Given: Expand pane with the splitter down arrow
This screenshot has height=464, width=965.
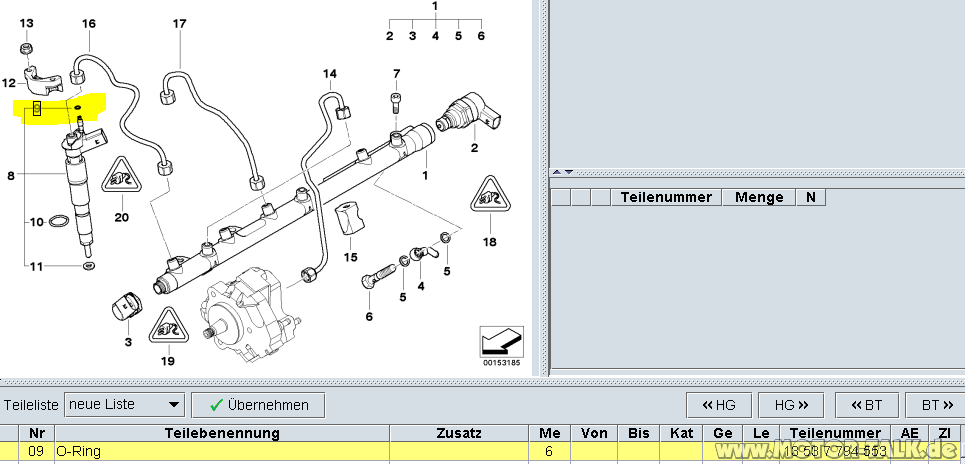Looking at the screenshot, I should click(x=568, y=172).
